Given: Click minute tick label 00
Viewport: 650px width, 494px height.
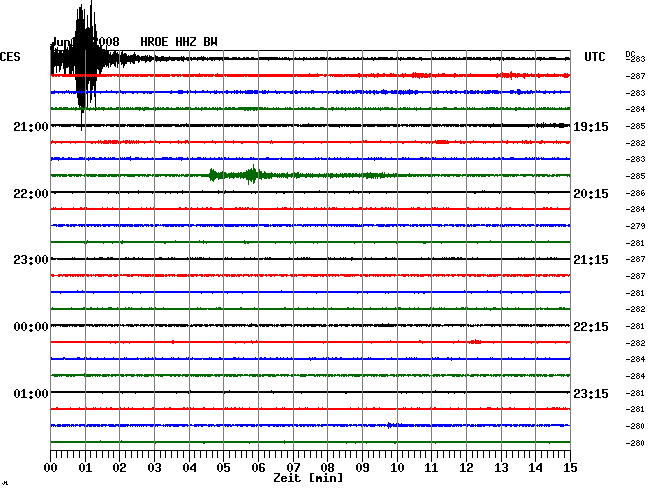Looking at the screenshot, I should [x=51, y=468].
